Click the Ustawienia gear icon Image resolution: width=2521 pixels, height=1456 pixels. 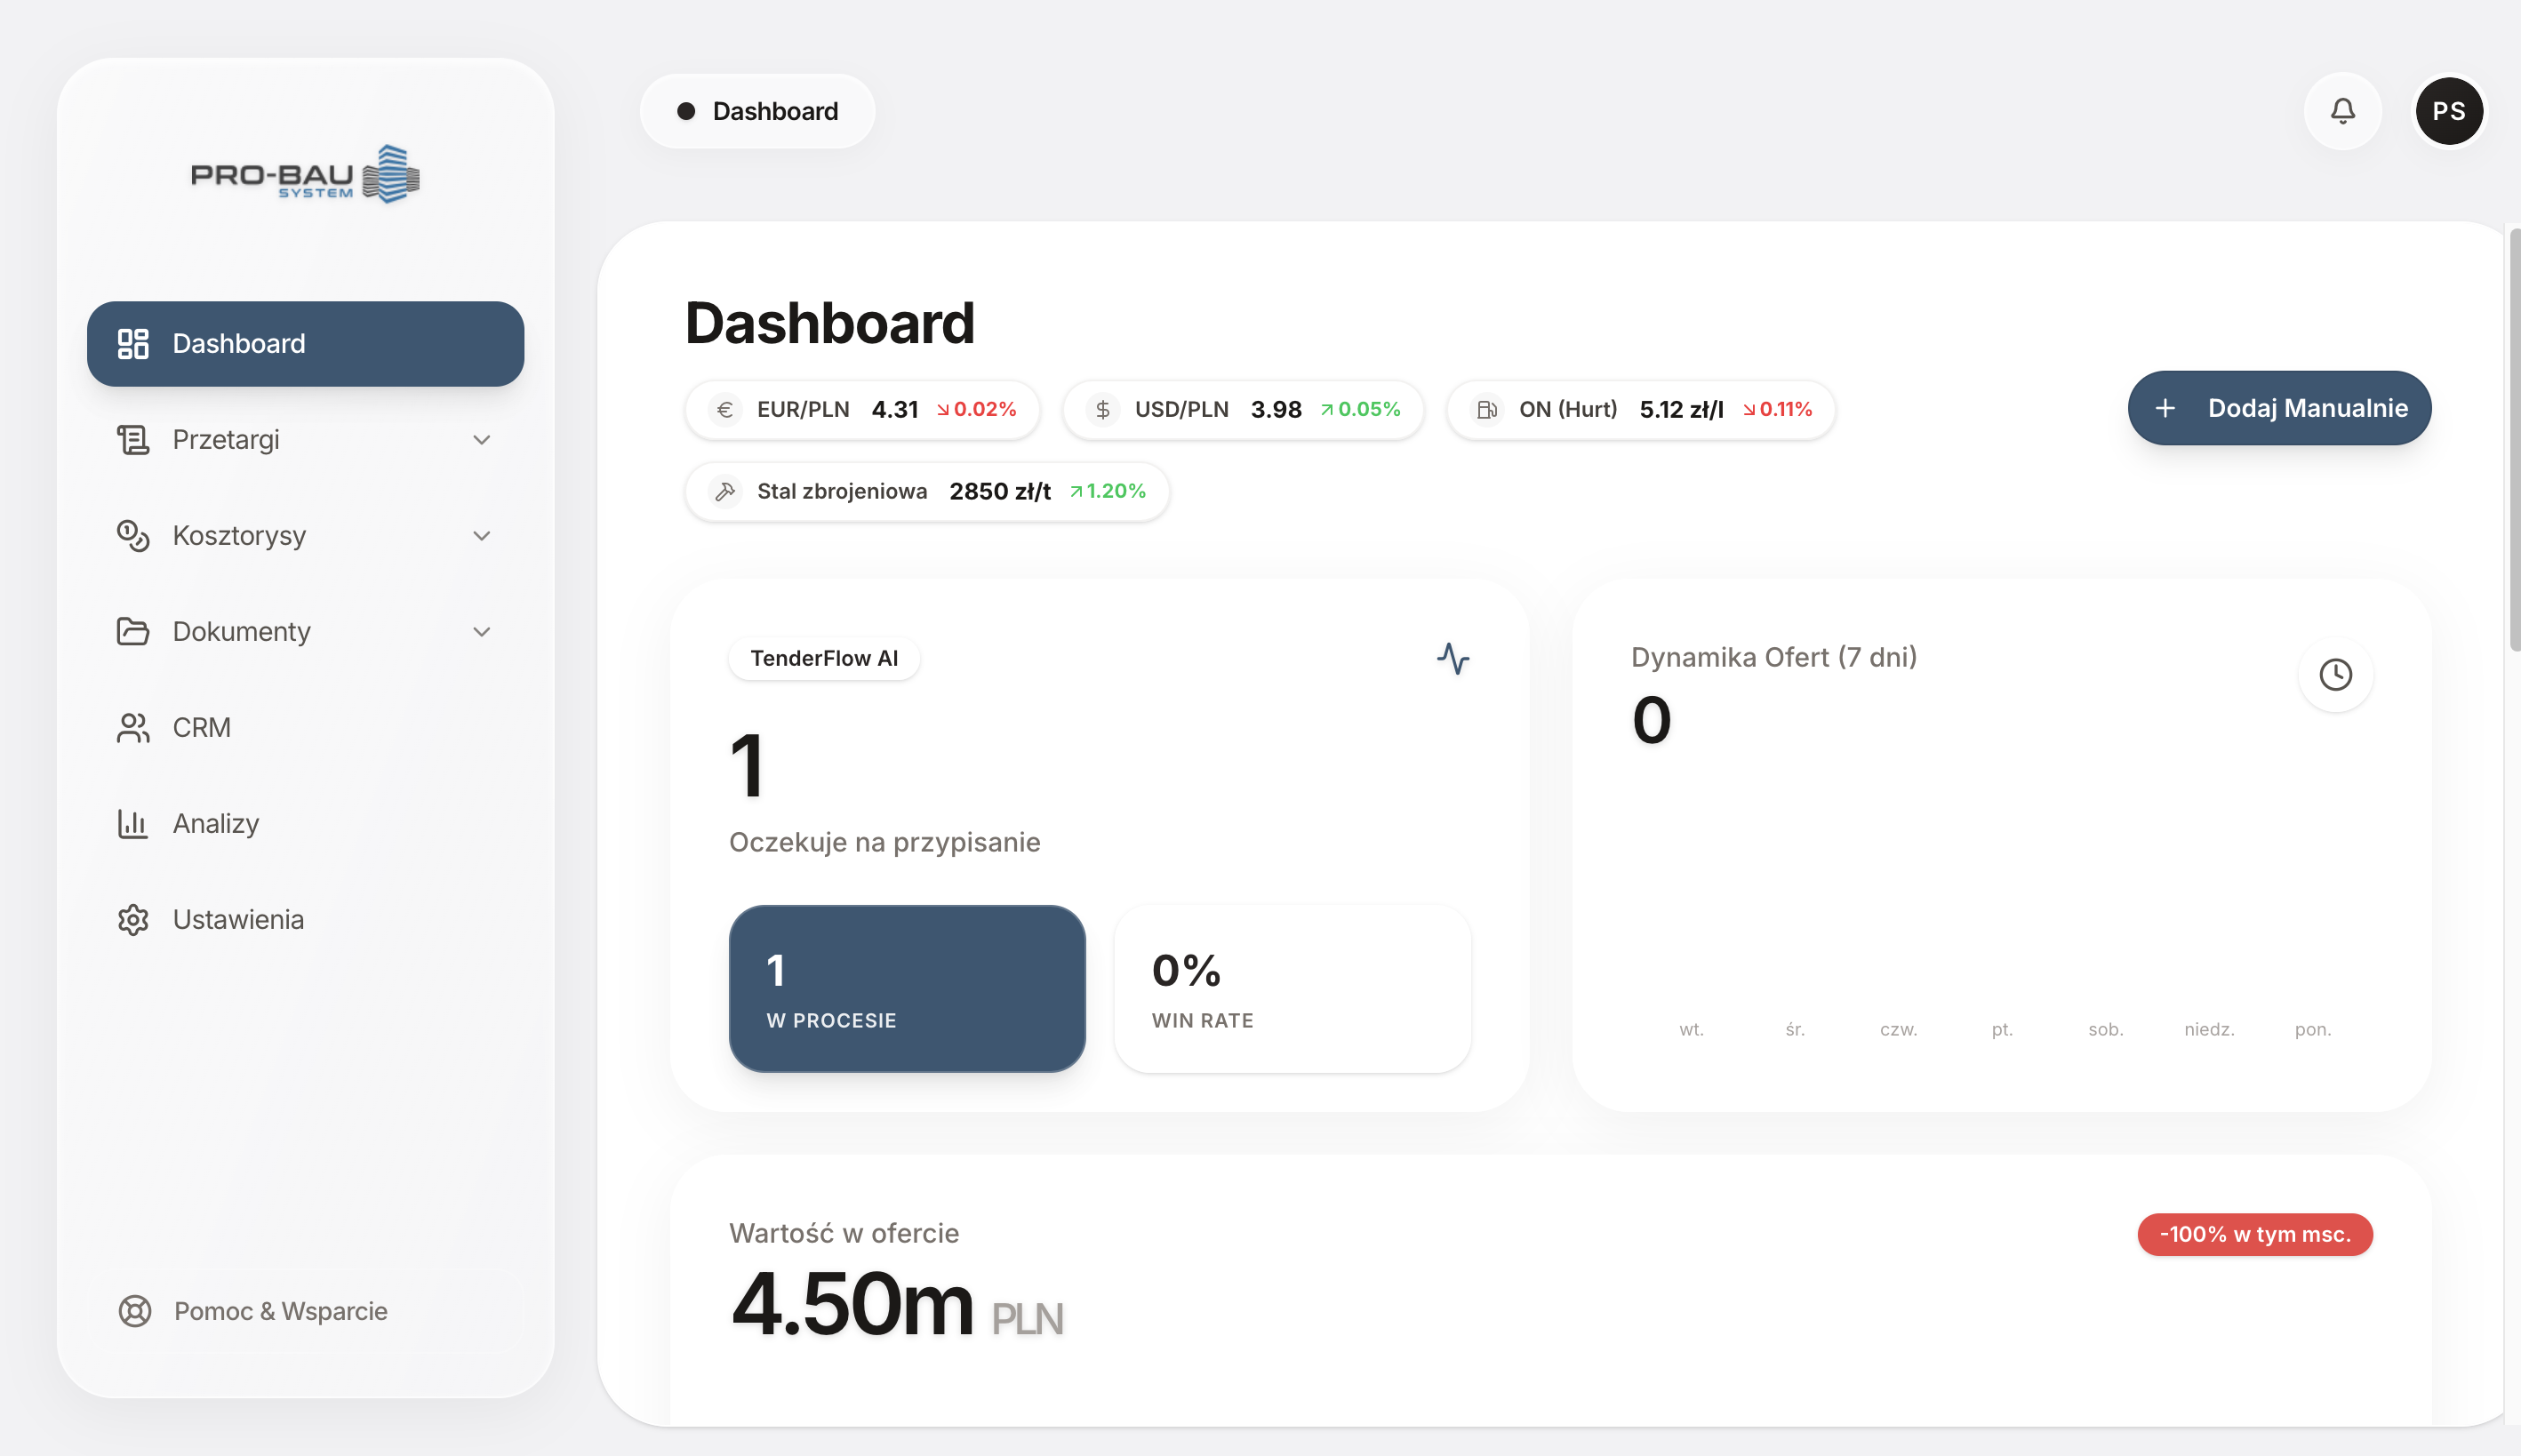coord(133,919)
